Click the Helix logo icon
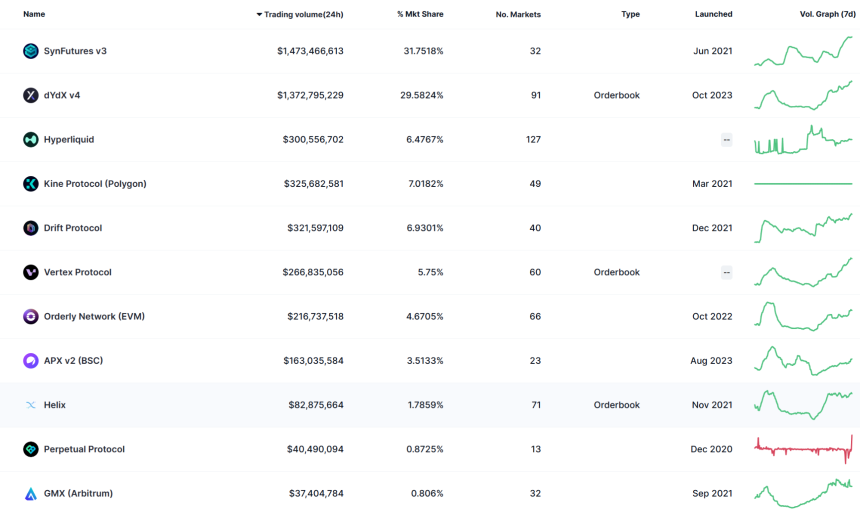 (31, 405)
